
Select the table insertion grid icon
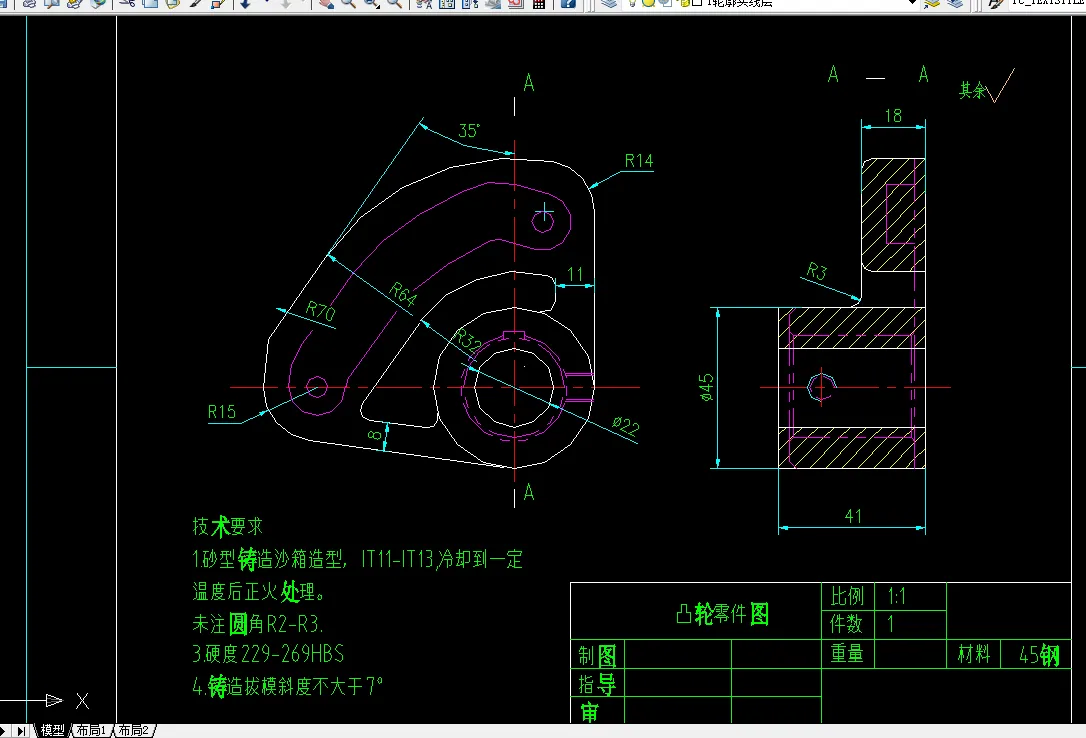pyautogui.click(x=538, y=5)
